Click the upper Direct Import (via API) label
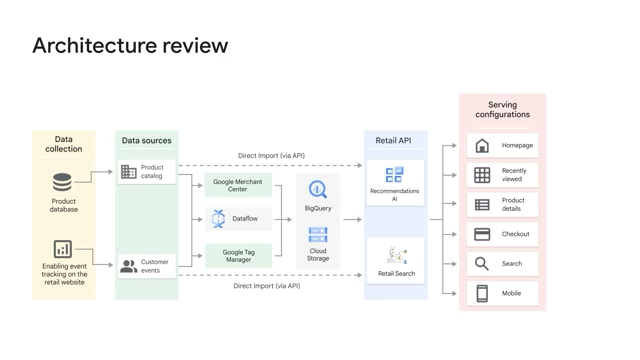Screen dimensions: 640x360 click(271, 156)
